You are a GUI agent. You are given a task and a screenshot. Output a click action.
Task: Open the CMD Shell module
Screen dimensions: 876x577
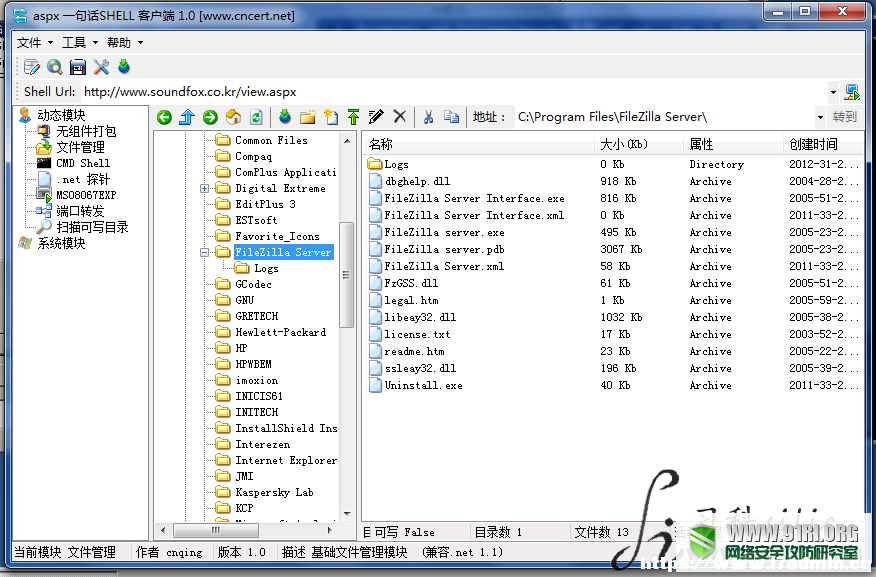coord(83,163)
